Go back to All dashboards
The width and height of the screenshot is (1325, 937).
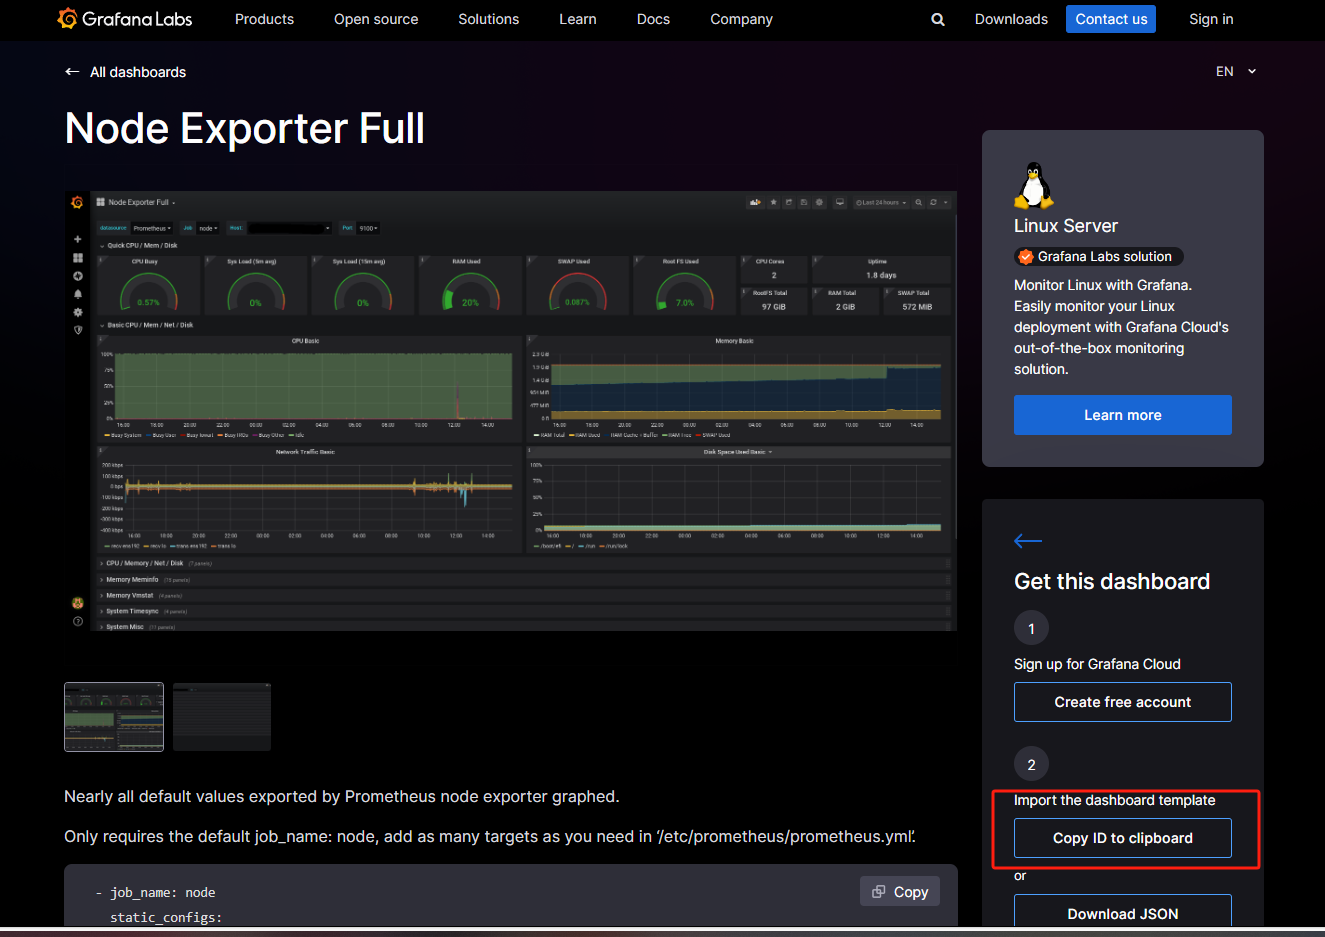(126, 72)
